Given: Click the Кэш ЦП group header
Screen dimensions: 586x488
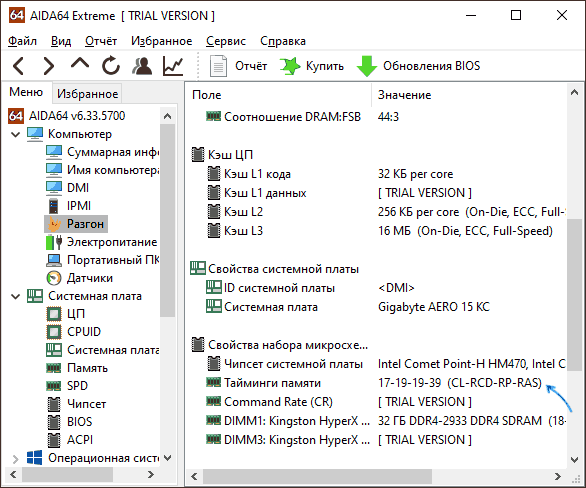Looking at the screenshot, I should [x=222, y=155].
